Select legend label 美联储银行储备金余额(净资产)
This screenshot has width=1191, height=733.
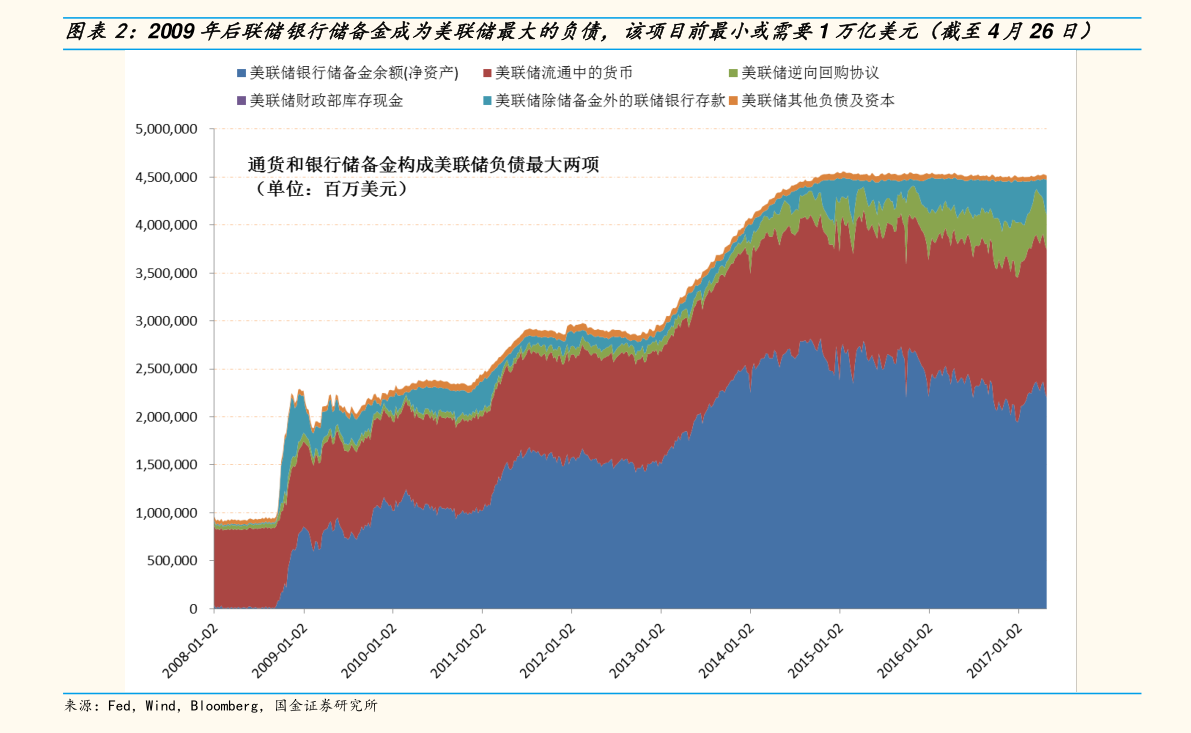pyautogui.click(x=354, y=74)
